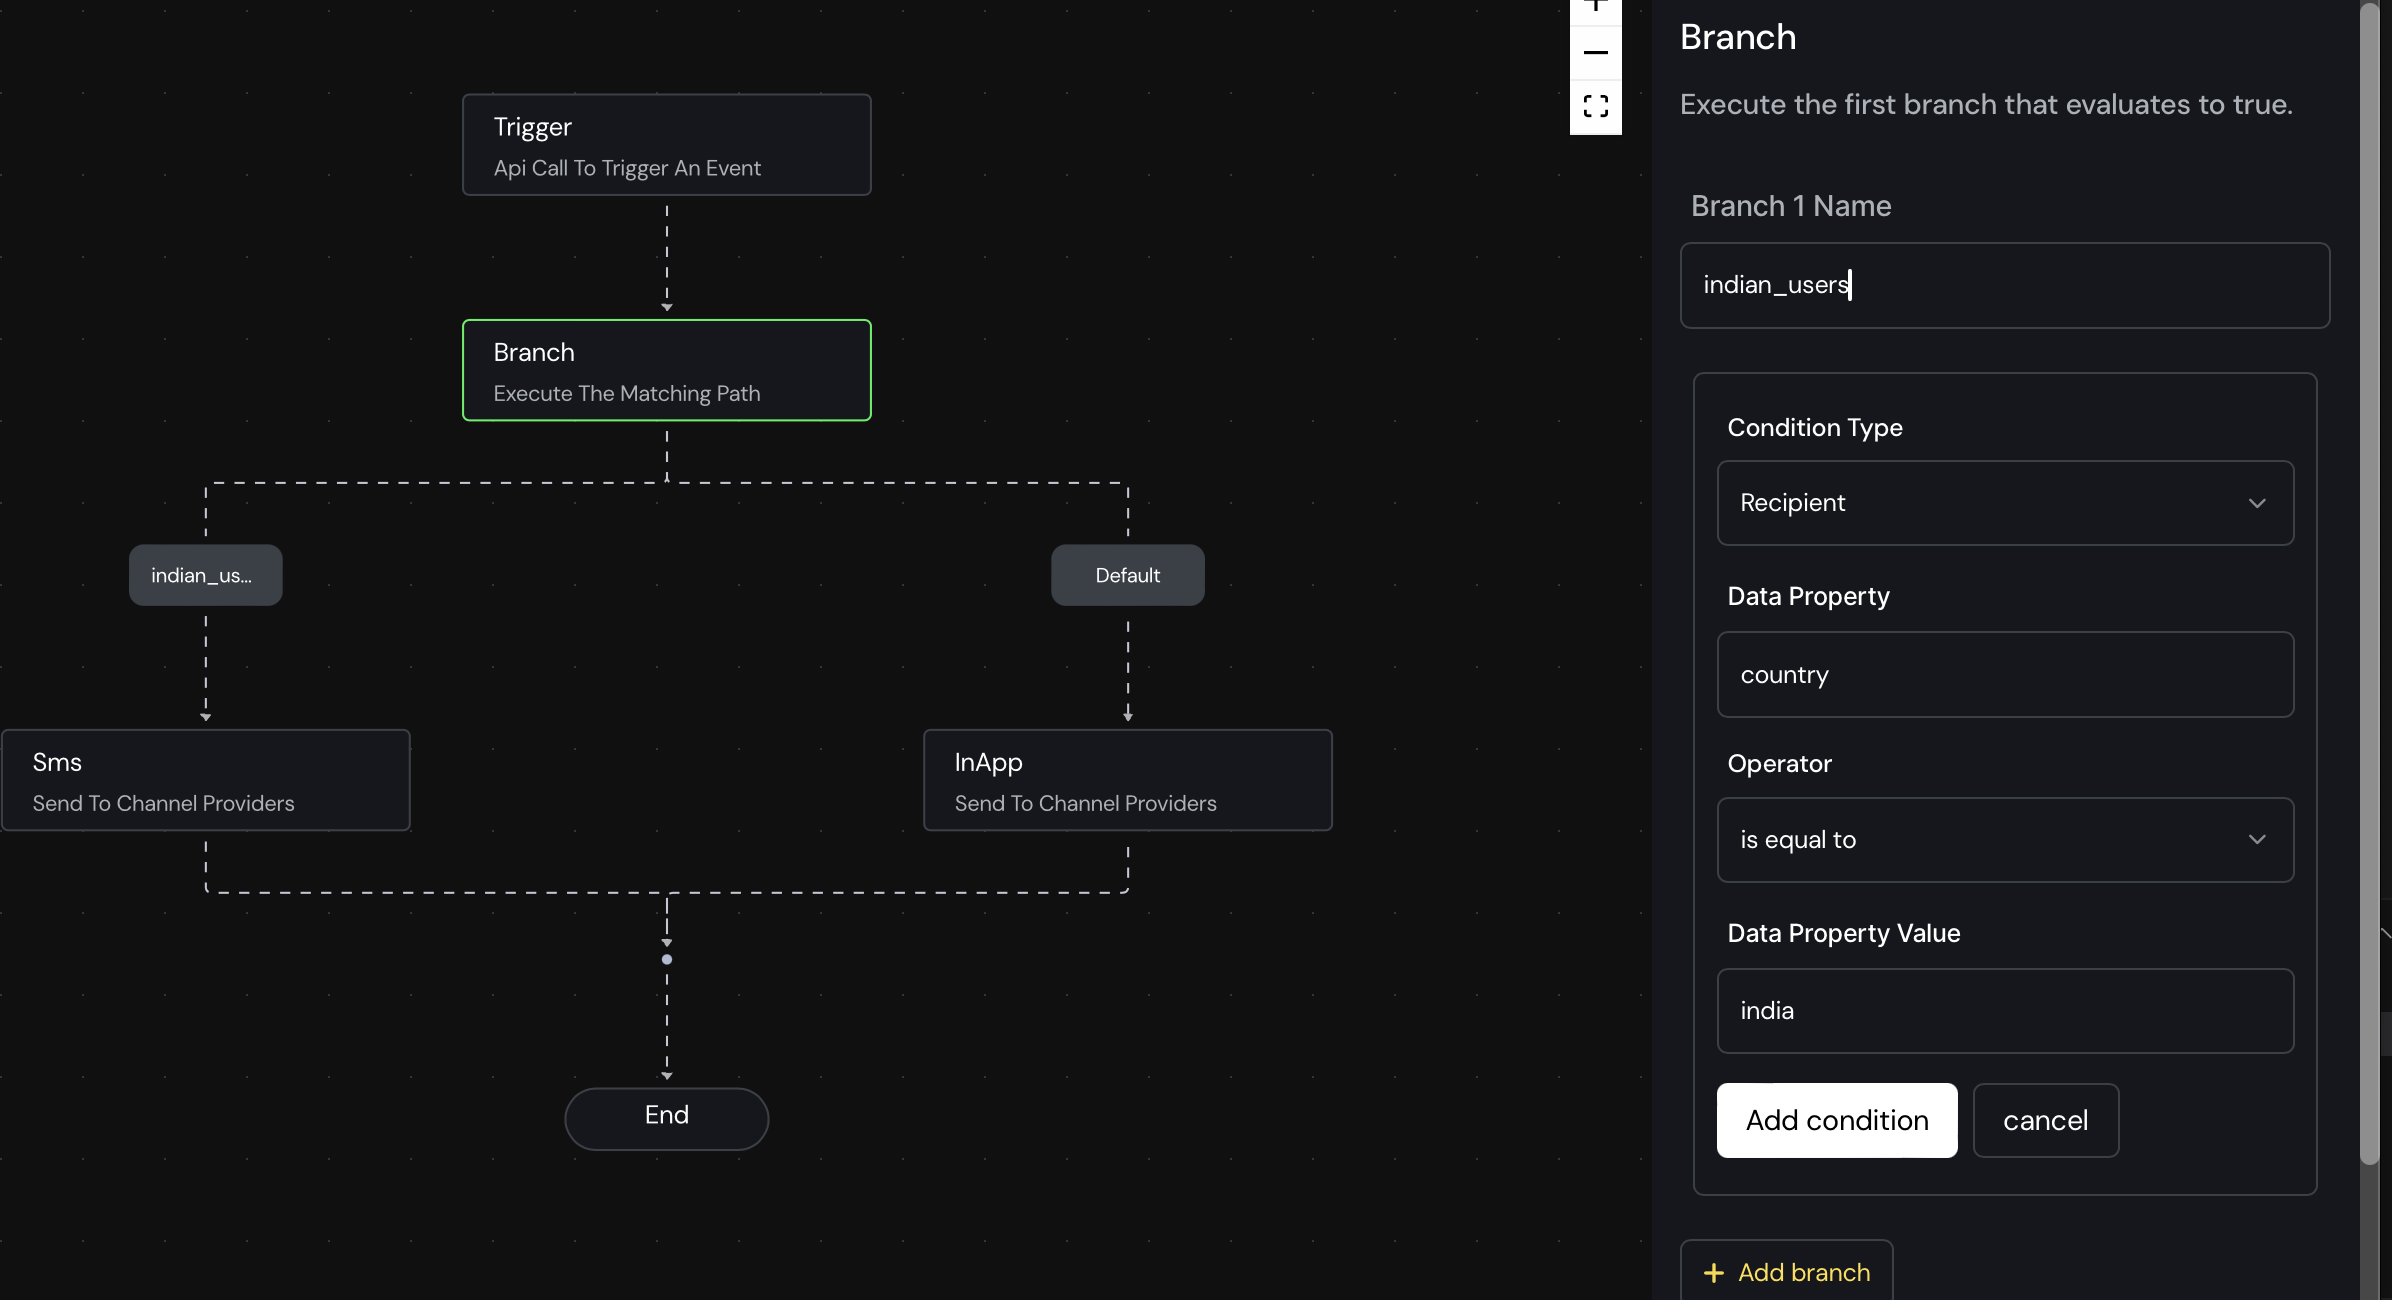Screen dimensions: 2392x1300
Task: Click 'Execute the first branch that evaluates to true.'
Action: 1986,104
